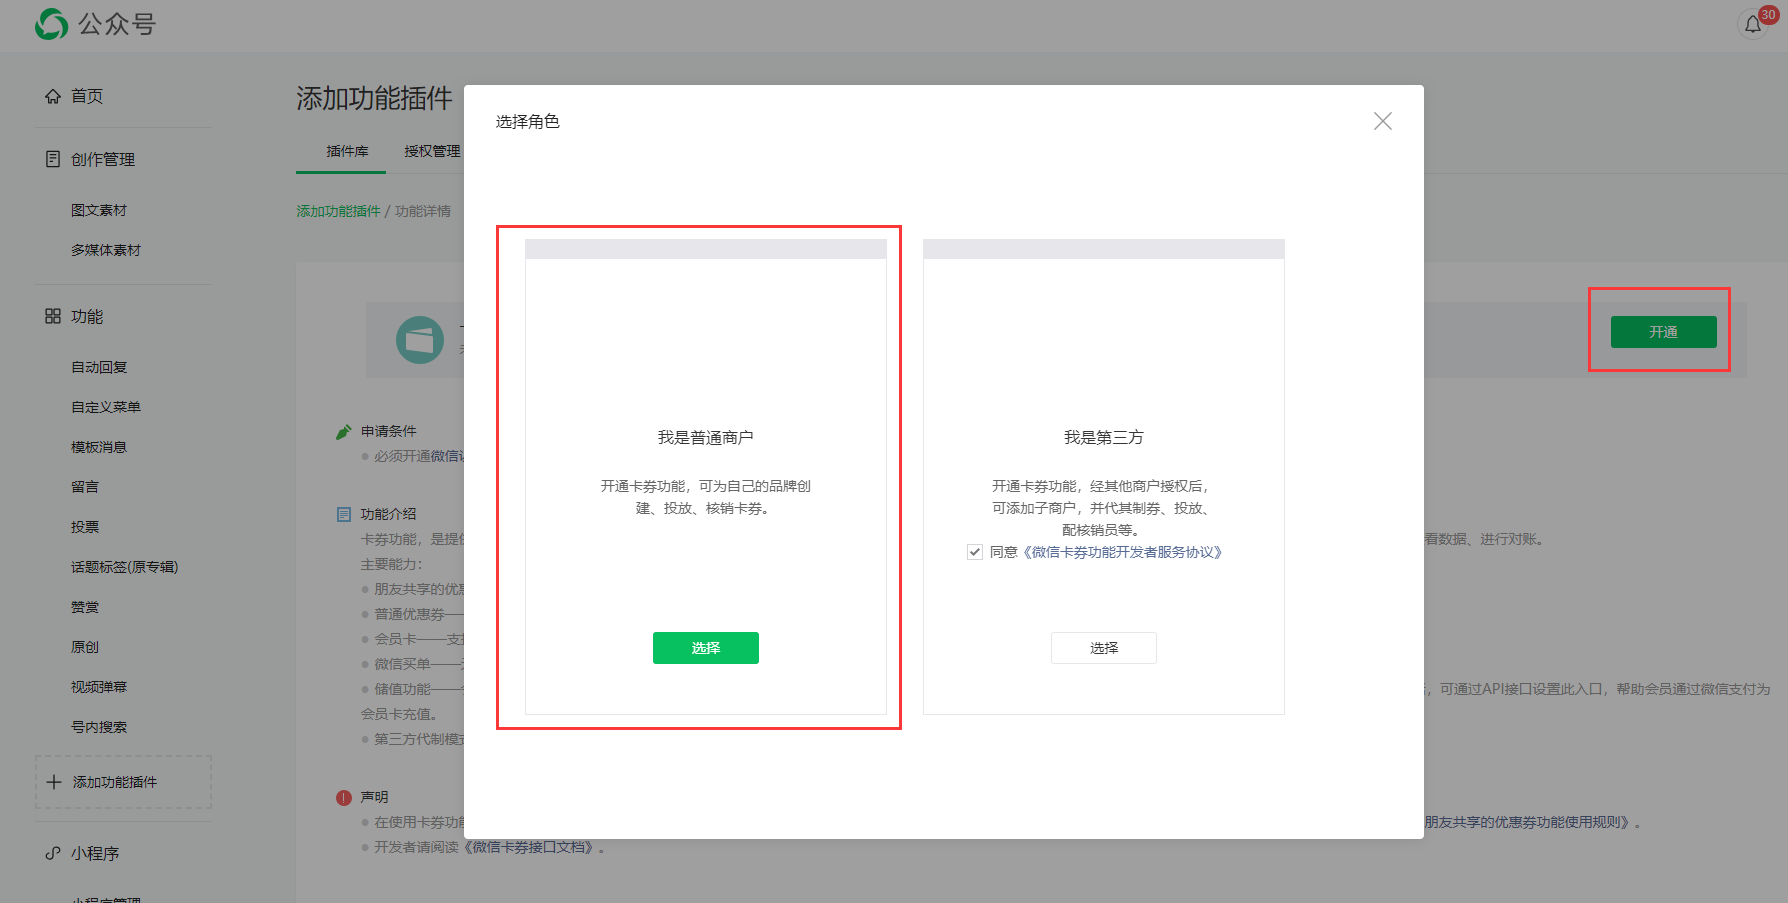Open the notification bell icon
Image resolution: width=1788 pixels, height=903 pixels.
pos(1752,25)
